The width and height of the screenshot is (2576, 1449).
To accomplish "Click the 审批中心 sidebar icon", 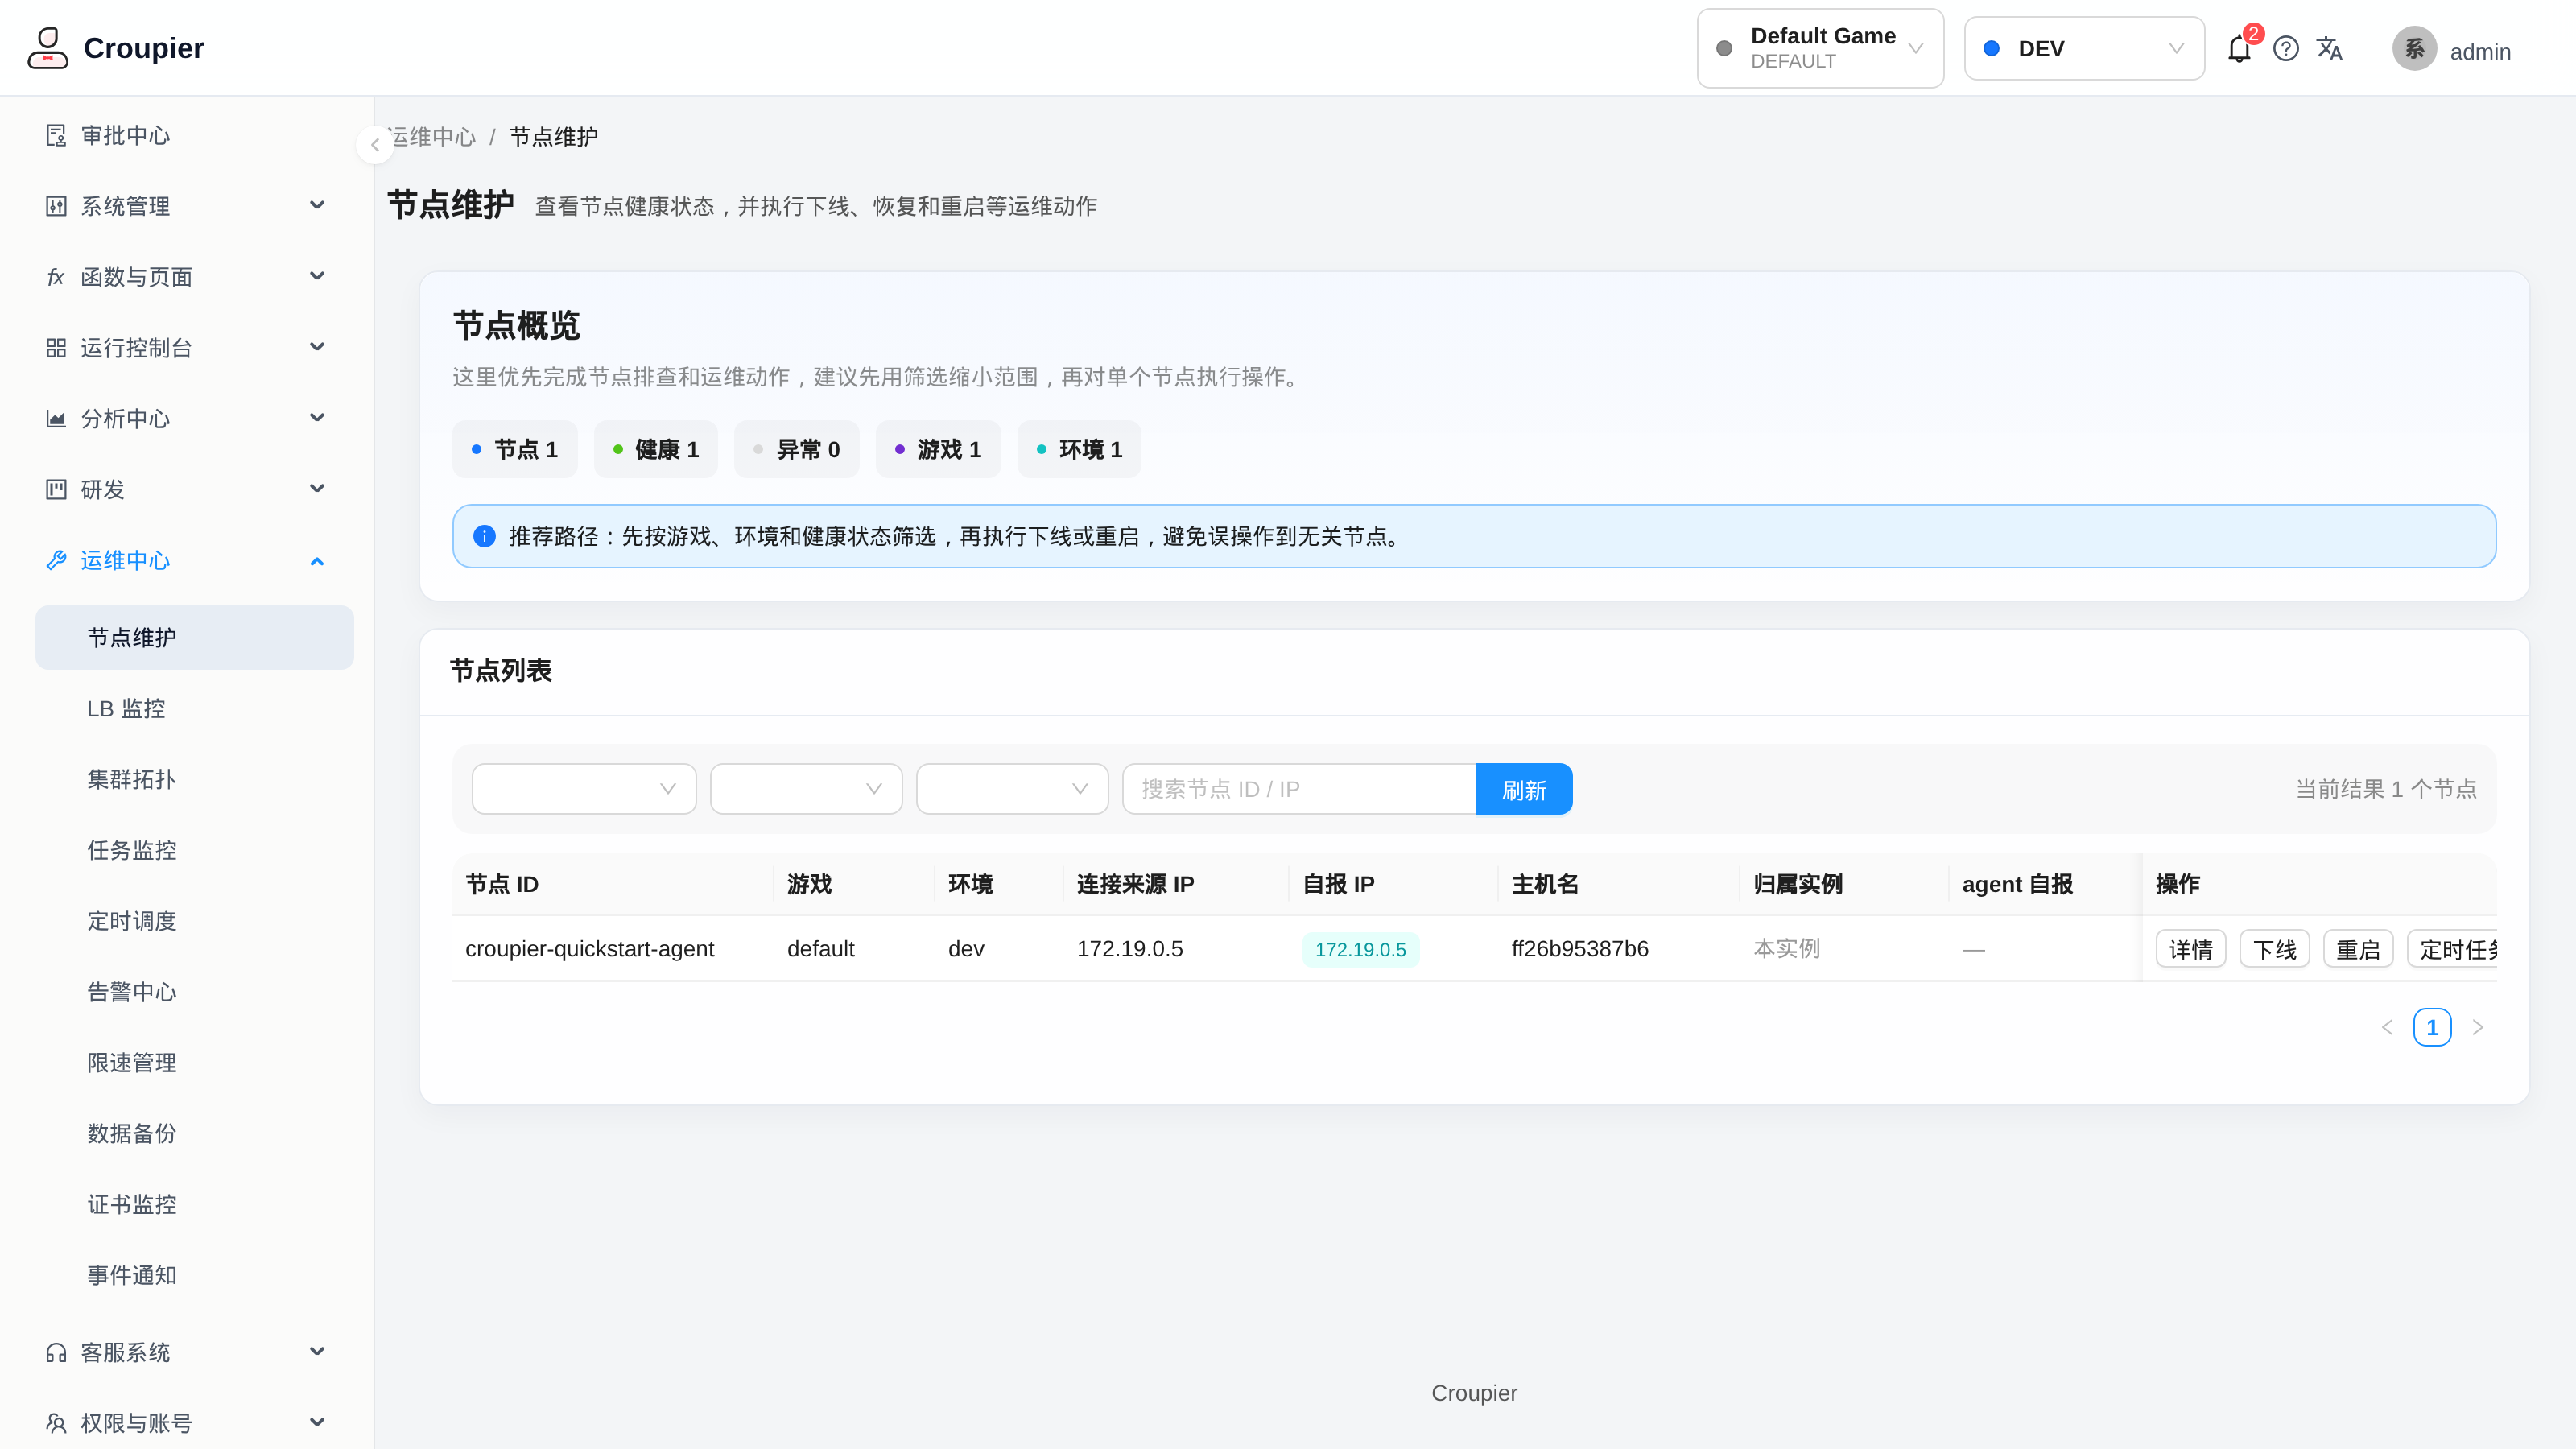I will point(56,135).
